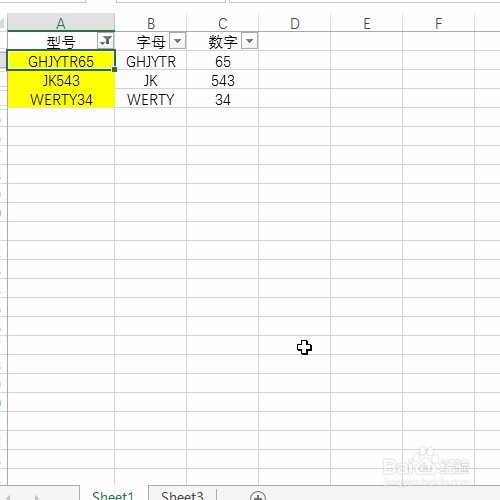500x500 pixels.
Task: Select cell containing GHJYTR65
Action: click(x=61, y=60)
